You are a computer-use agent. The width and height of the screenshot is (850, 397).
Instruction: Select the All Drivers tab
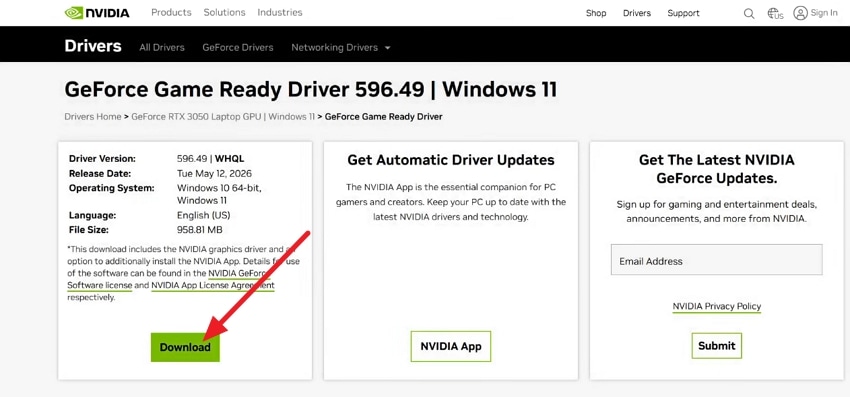pos(162,47)
